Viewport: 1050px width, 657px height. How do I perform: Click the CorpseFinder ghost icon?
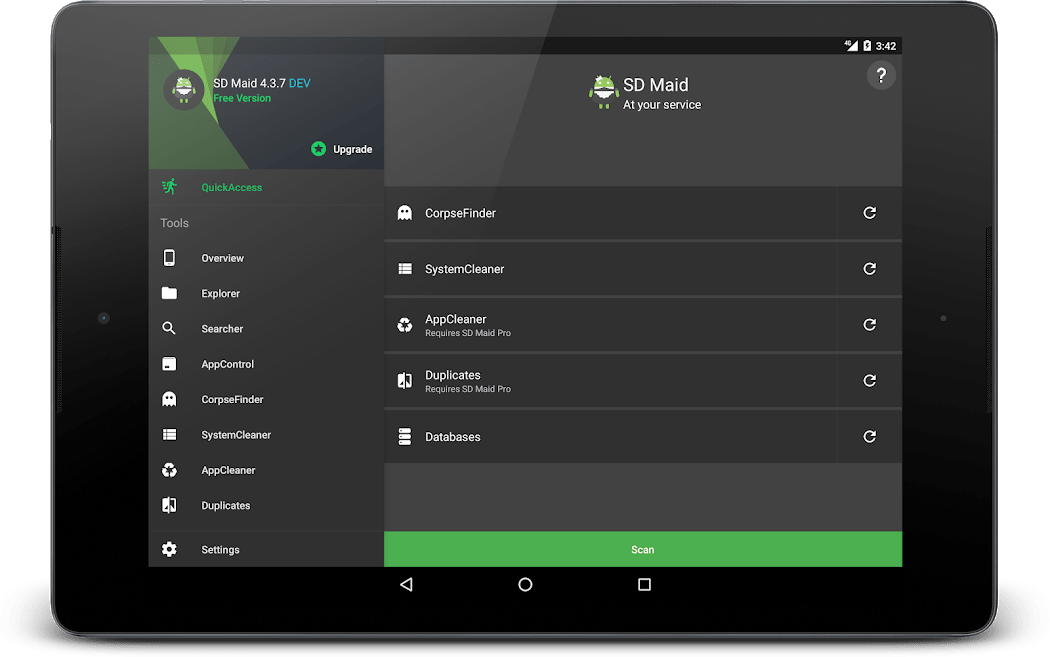[170, 398]
